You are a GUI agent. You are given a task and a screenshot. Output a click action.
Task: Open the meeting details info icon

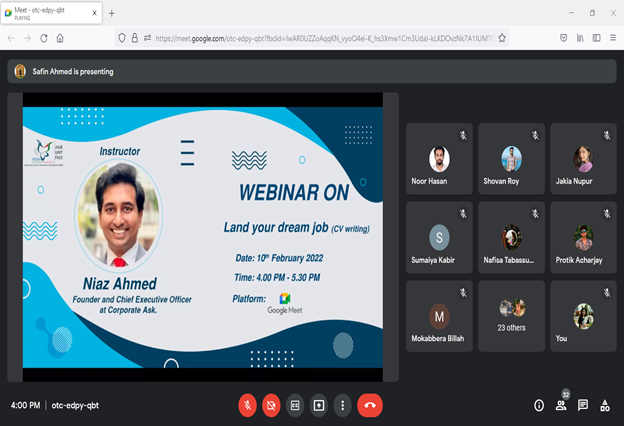[x=539, y=405]
